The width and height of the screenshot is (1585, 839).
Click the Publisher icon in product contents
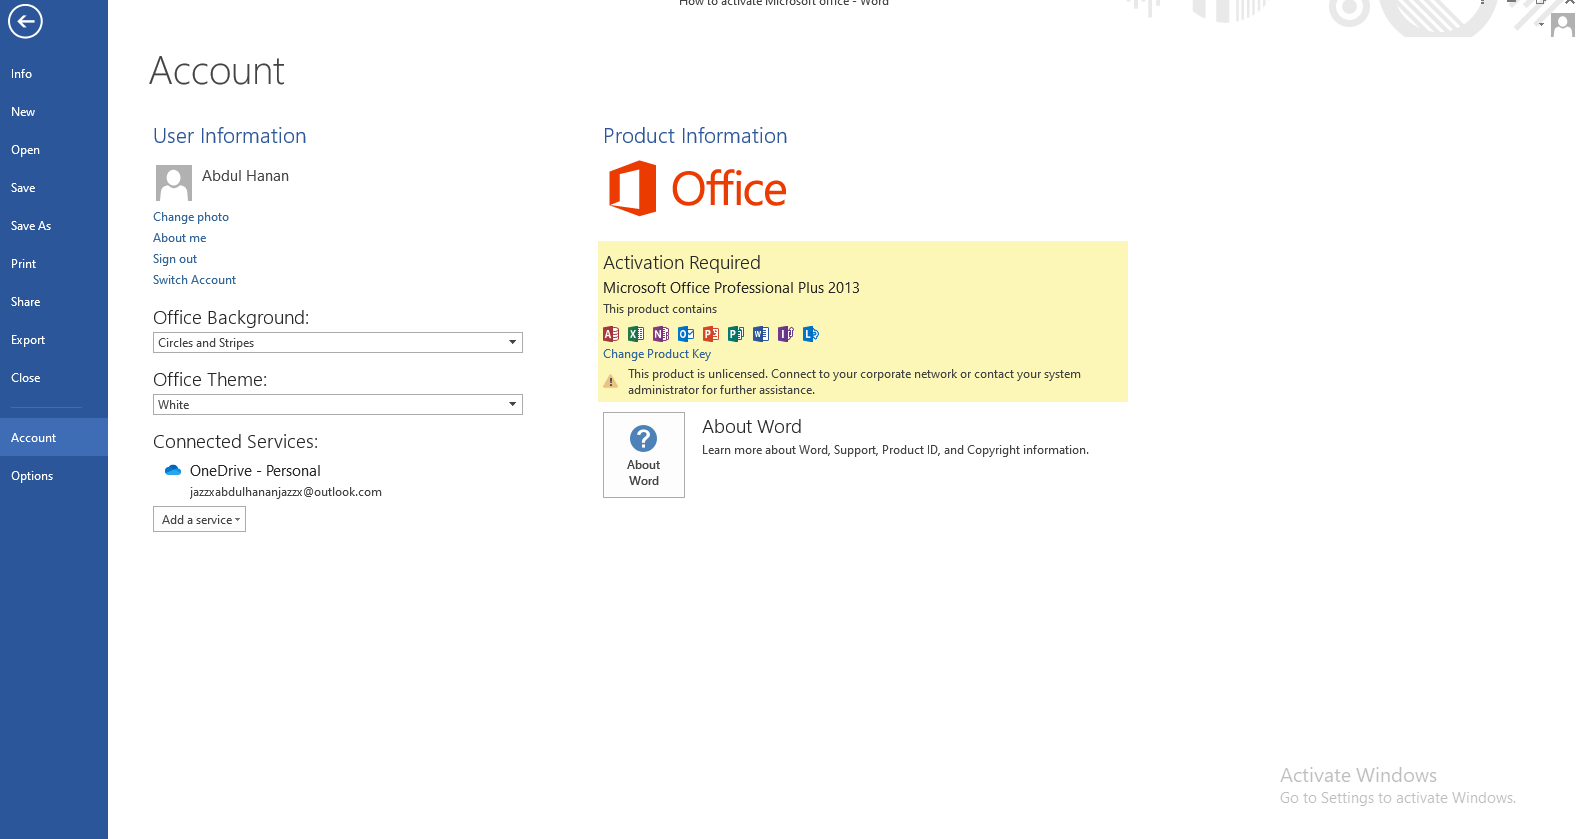(x=736, y=334)
